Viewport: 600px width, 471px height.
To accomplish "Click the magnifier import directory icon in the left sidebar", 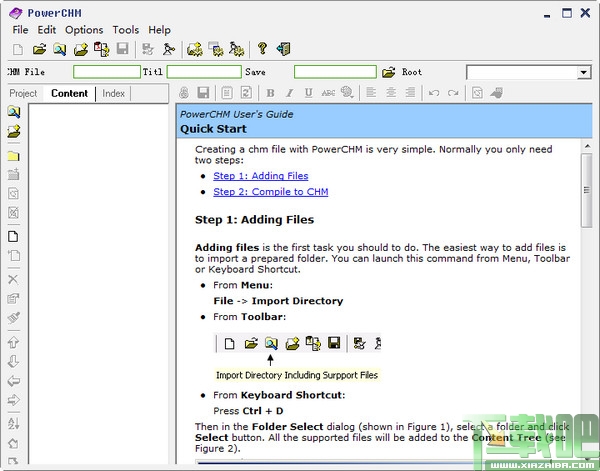I will click(x=14, y=112).
